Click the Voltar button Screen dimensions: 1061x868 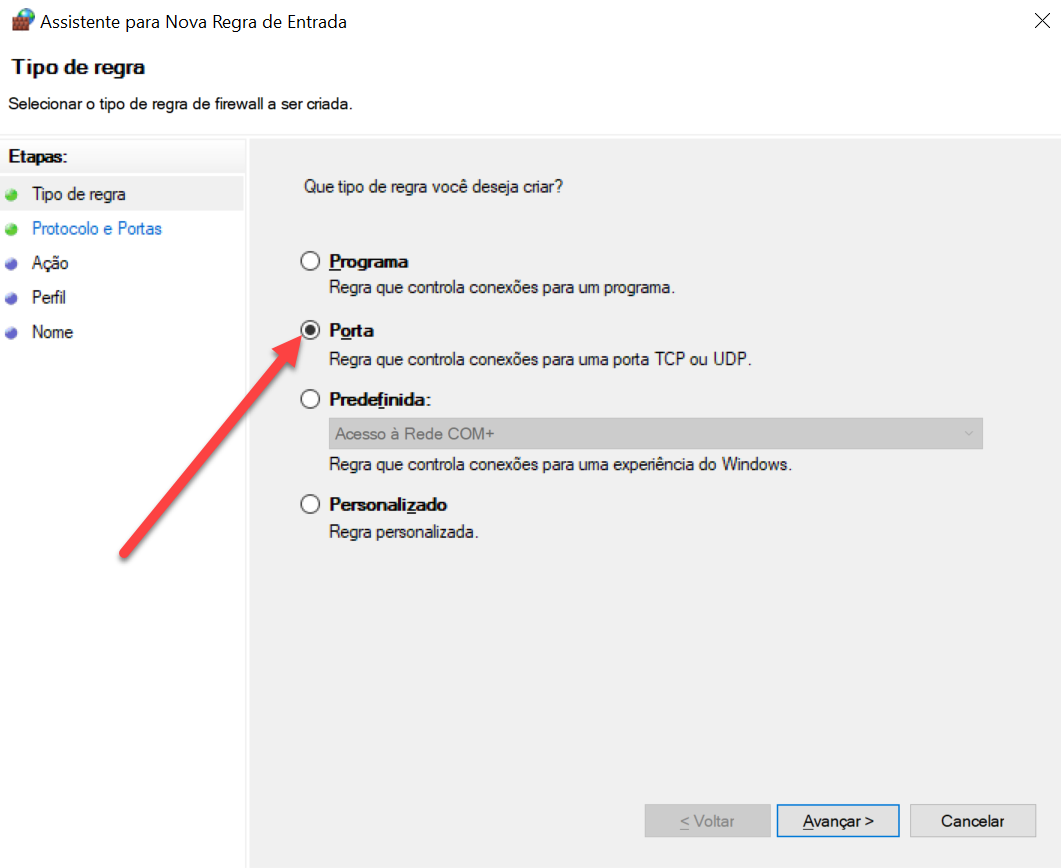tap(707, 821)
